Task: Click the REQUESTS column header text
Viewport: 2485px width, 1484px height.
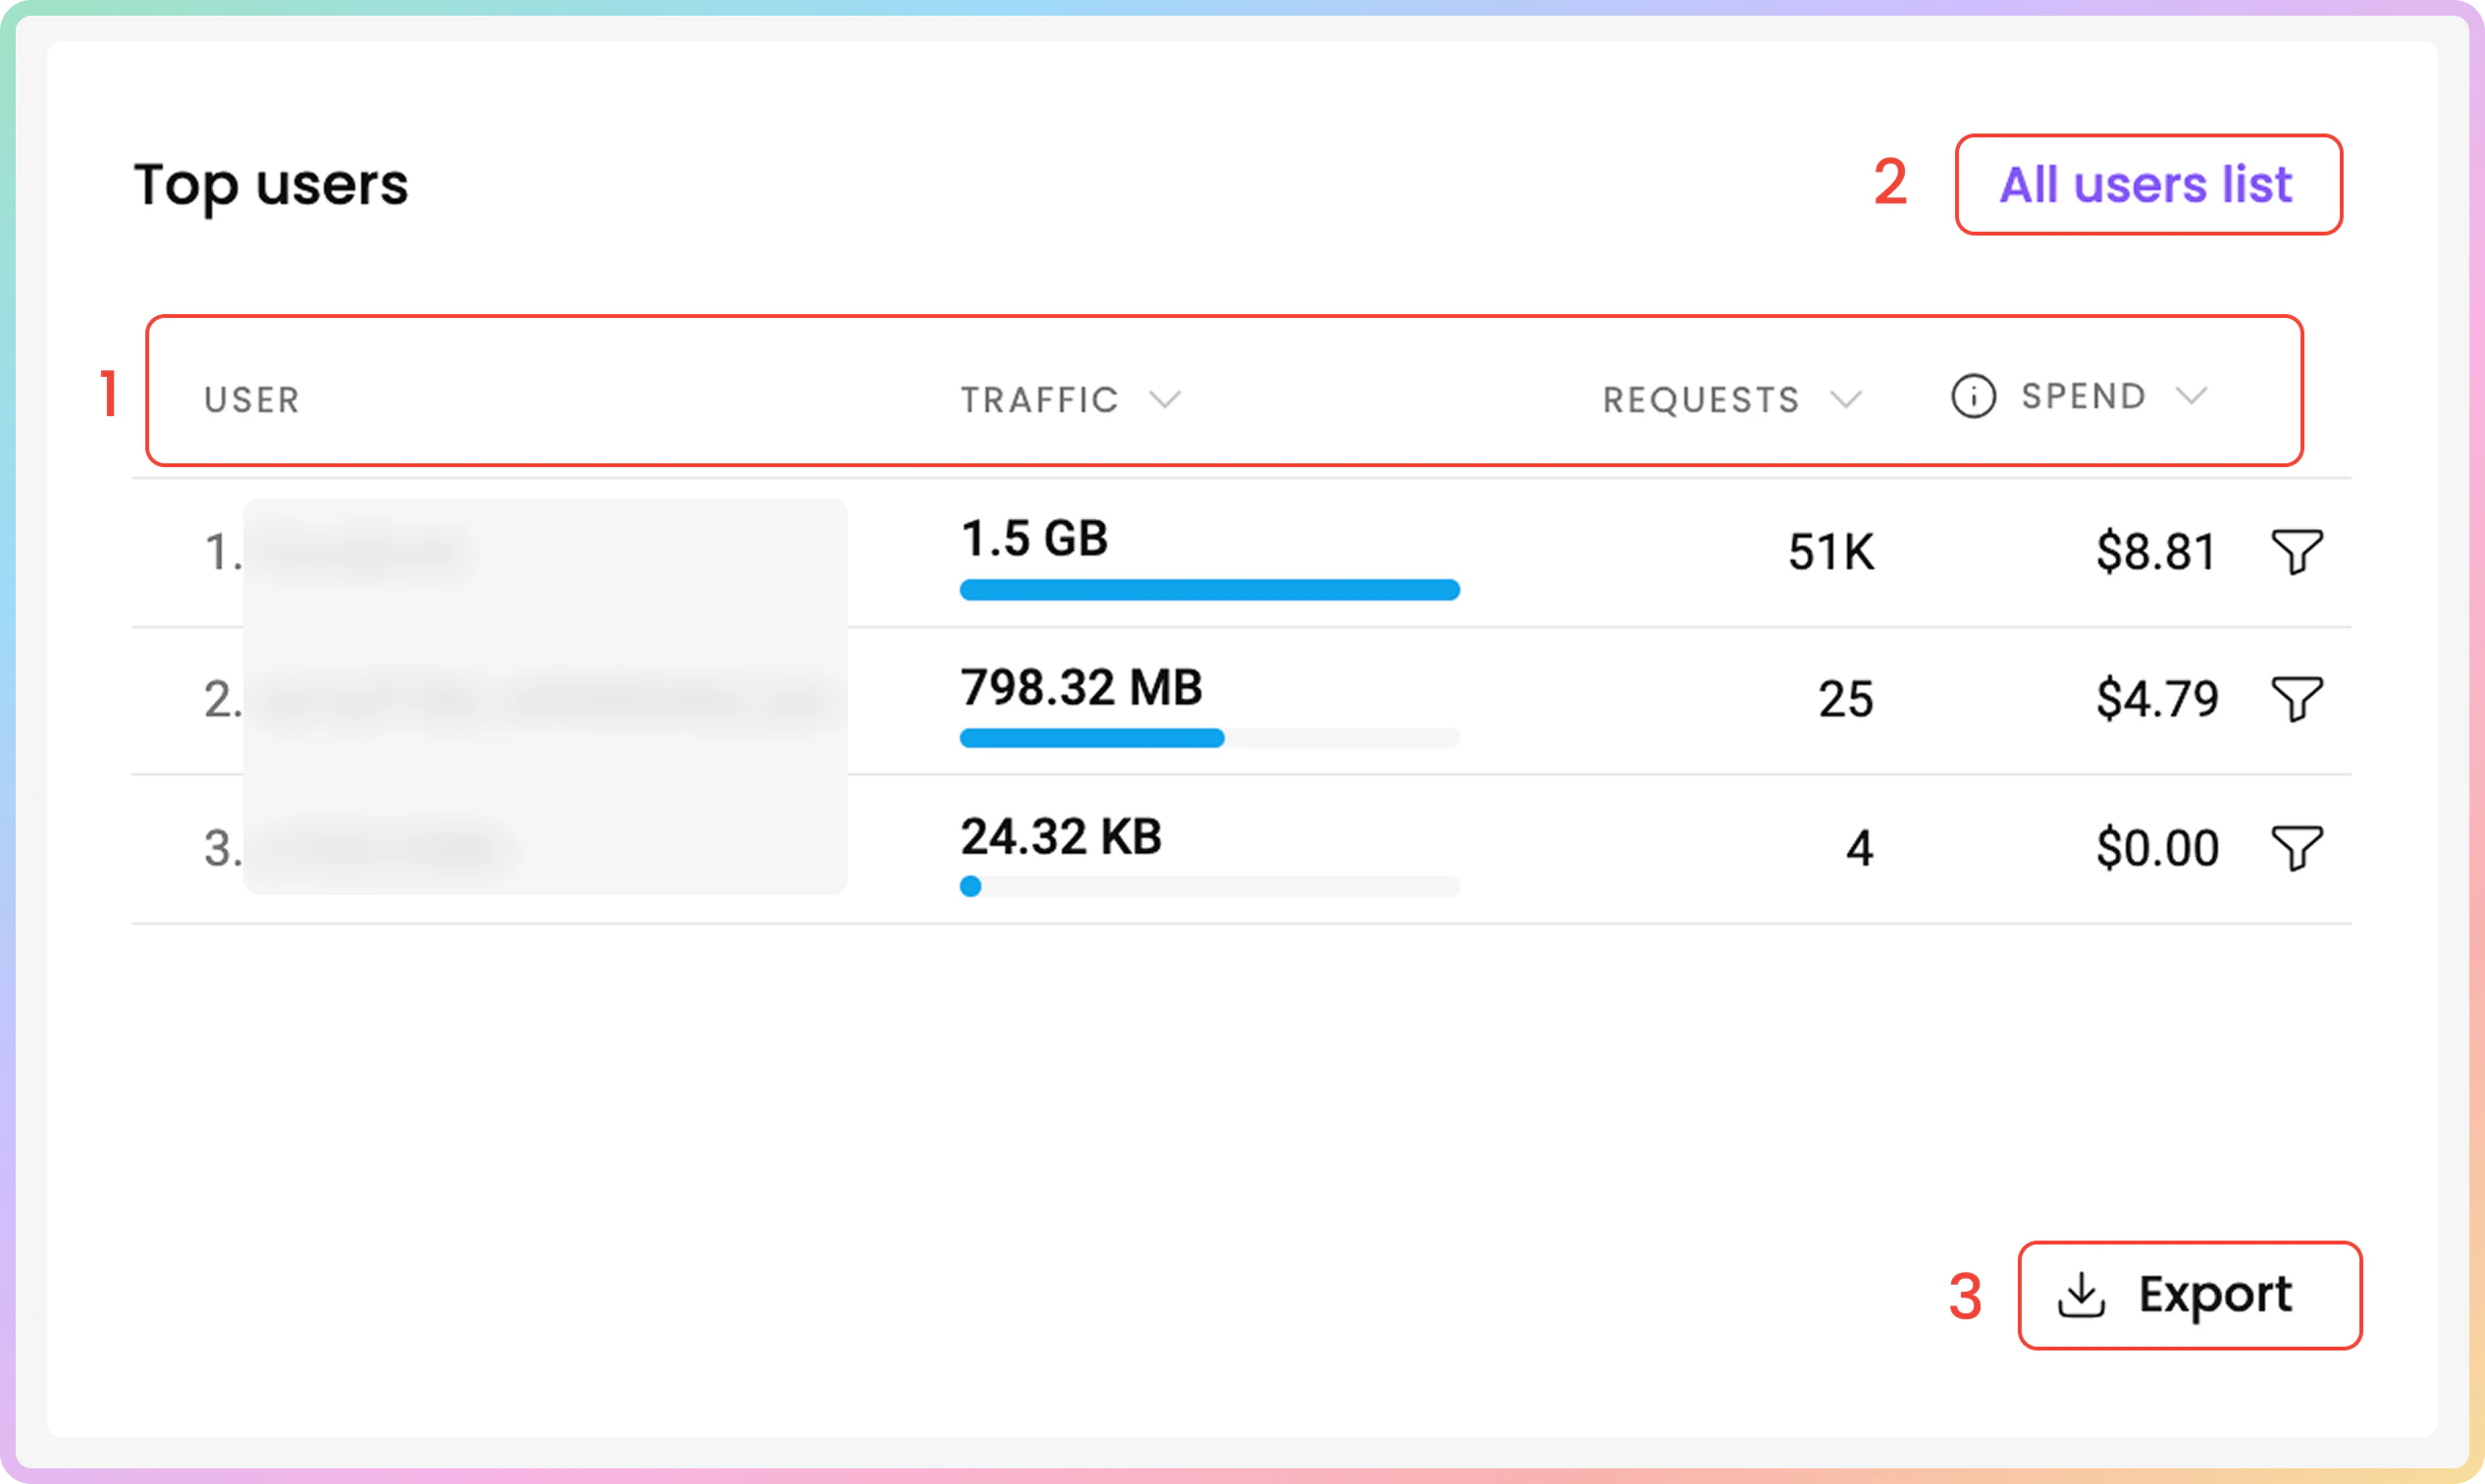Action: [1700, 400]
